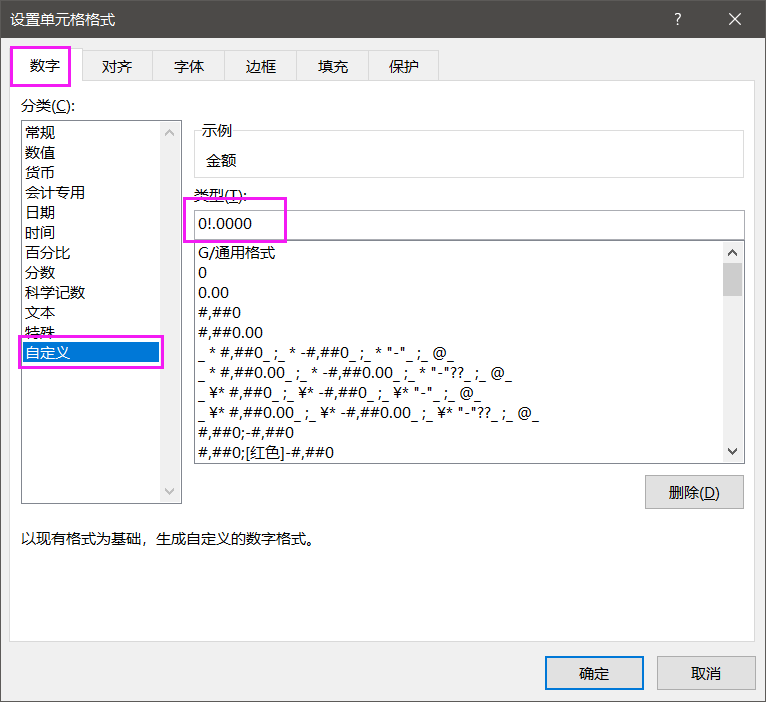Select 常规 in the category list

[91, 132]
